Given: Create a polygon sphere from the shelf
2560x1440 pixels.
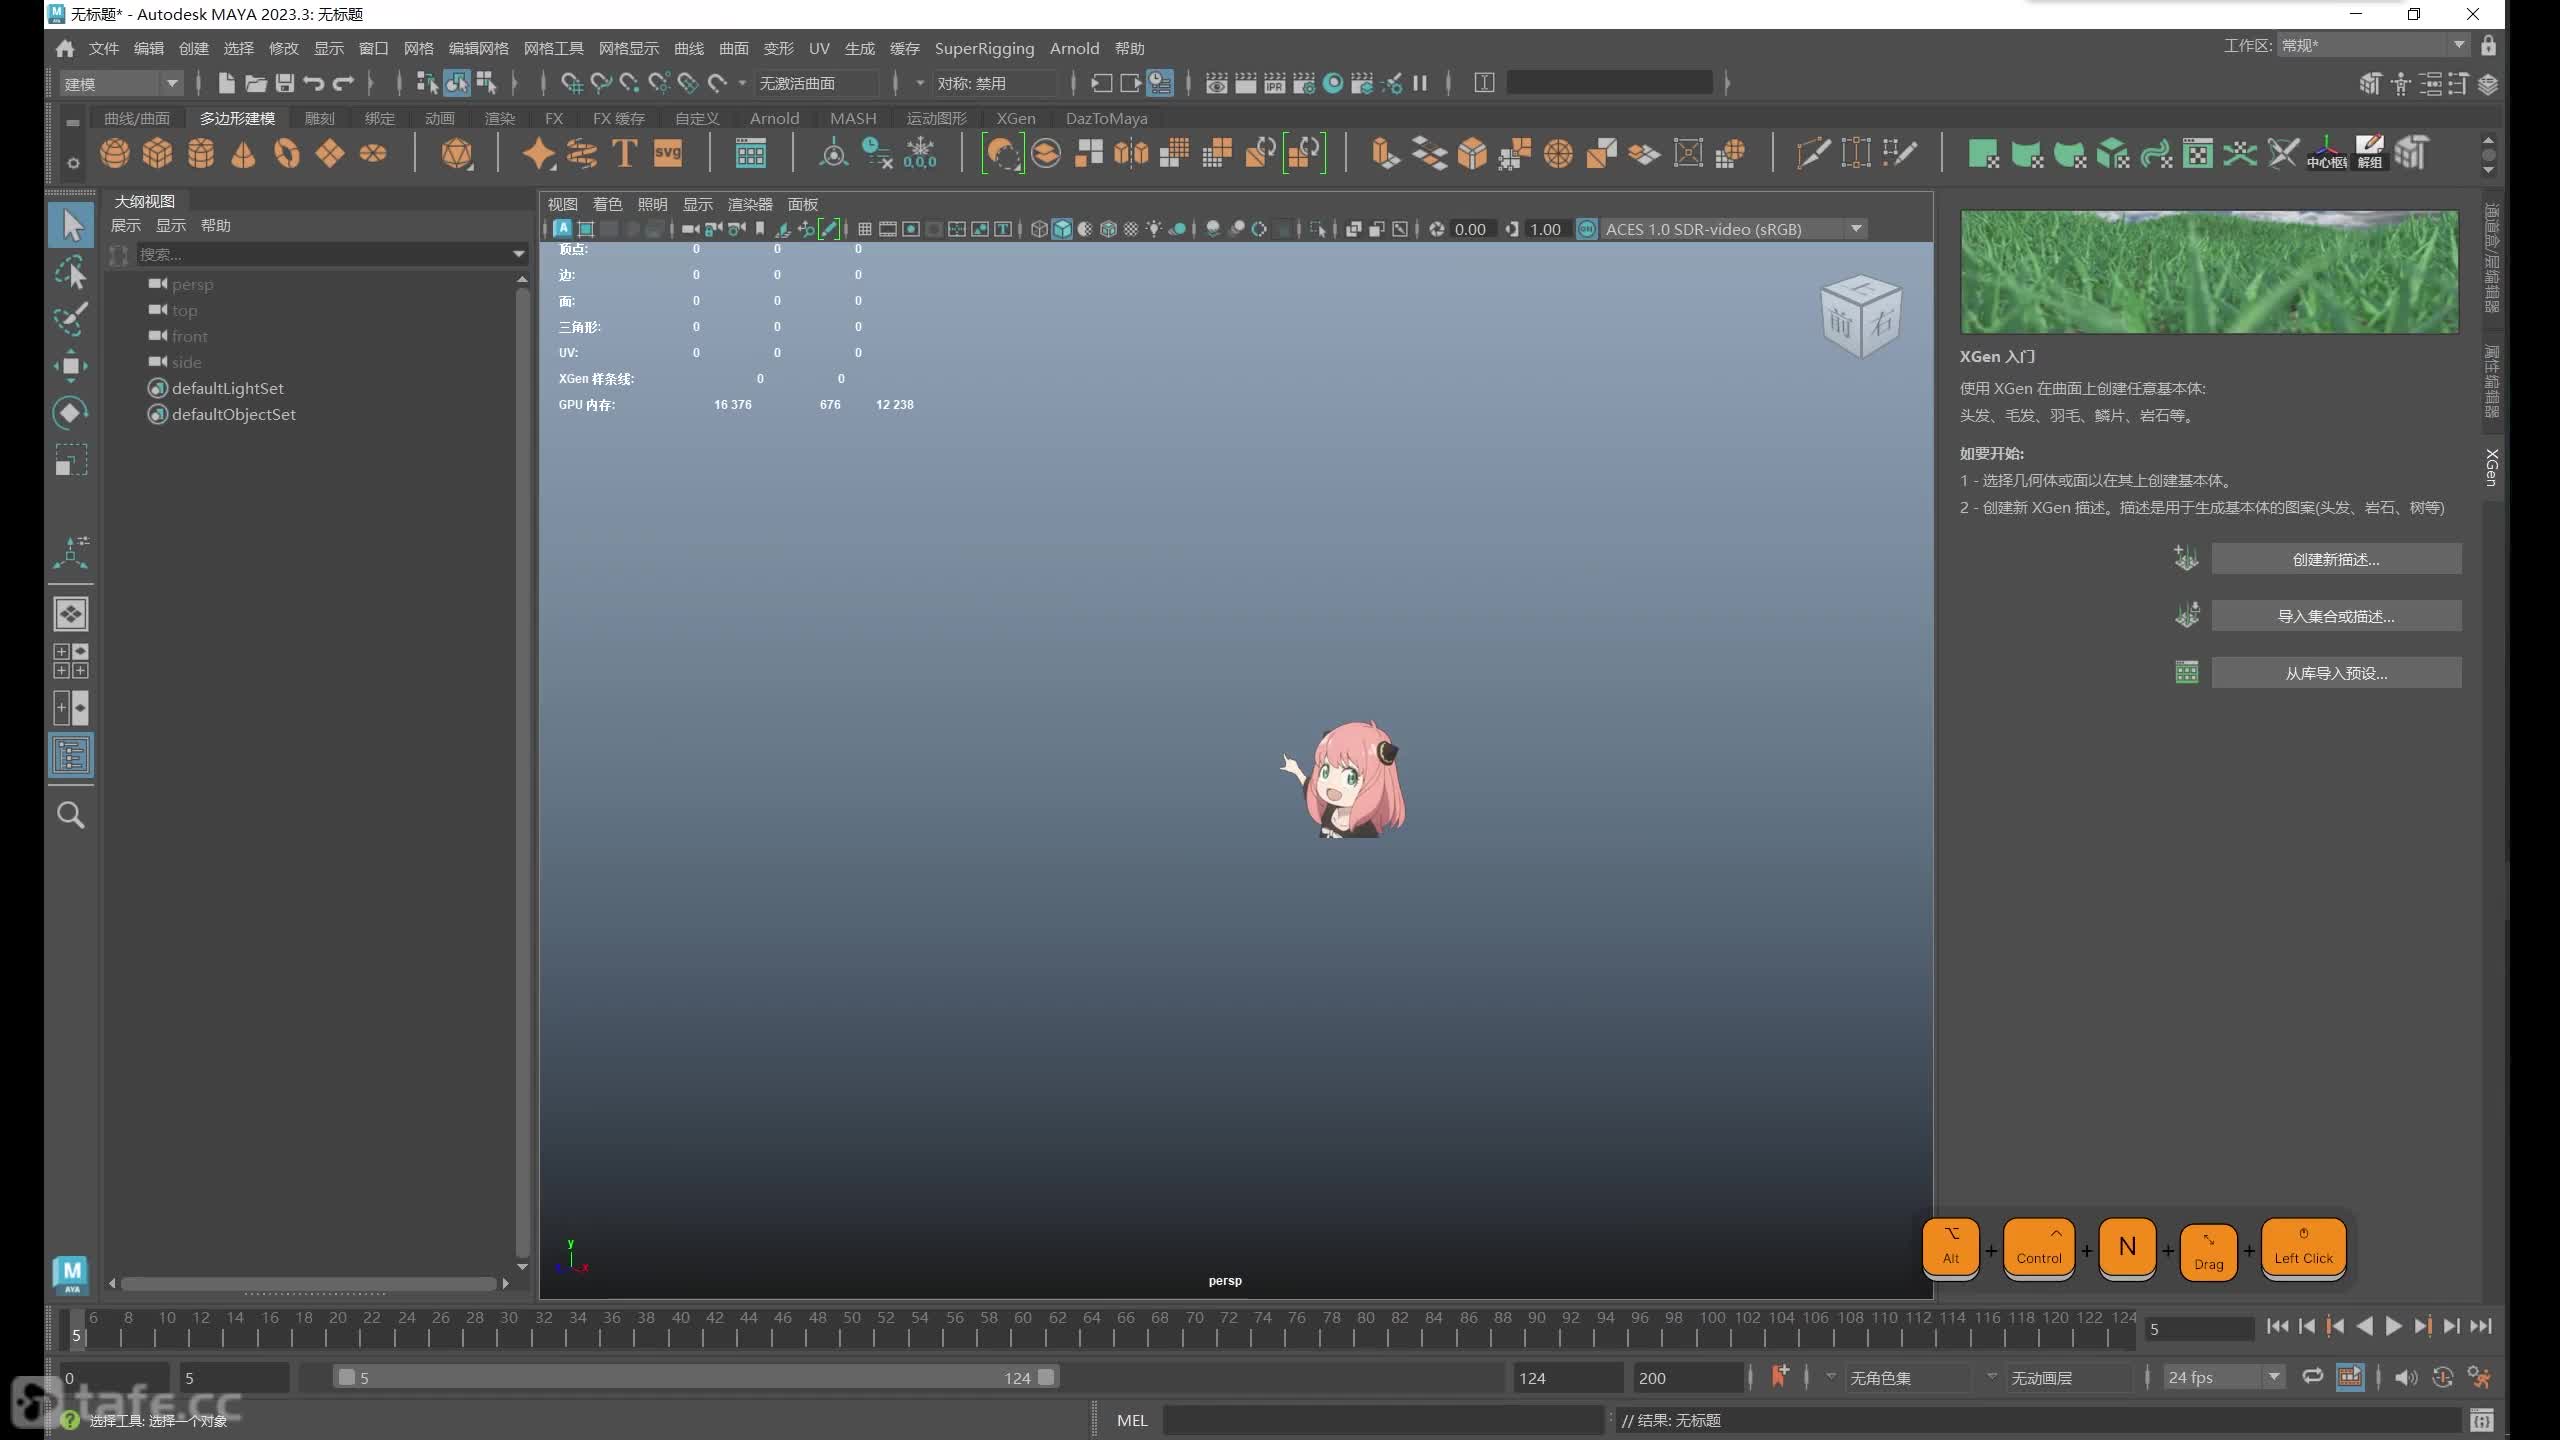Looking at the screenshot, I should 115,153.
